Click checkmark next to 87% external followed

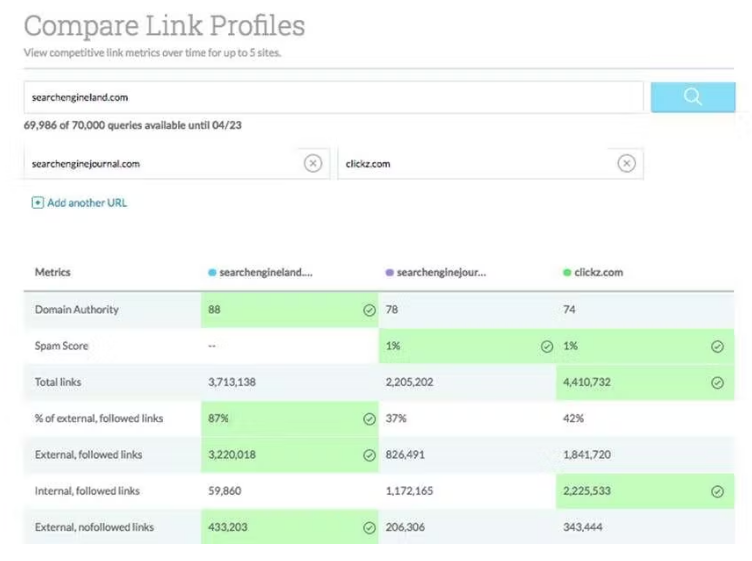[369, 419]
